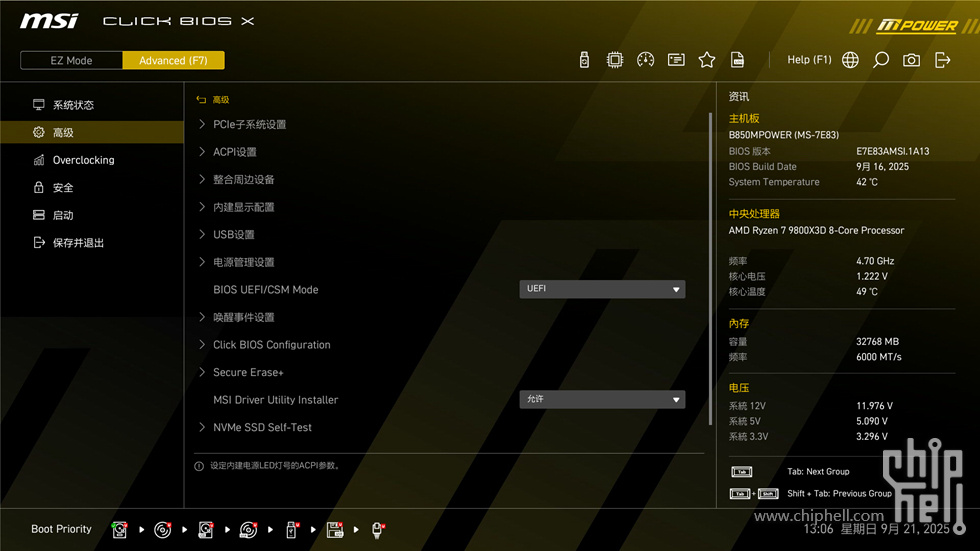Viewport: 980px width, 551px height.
Task: Click the 4.70 GHz CPU frequency value
Action: [875, 261]
